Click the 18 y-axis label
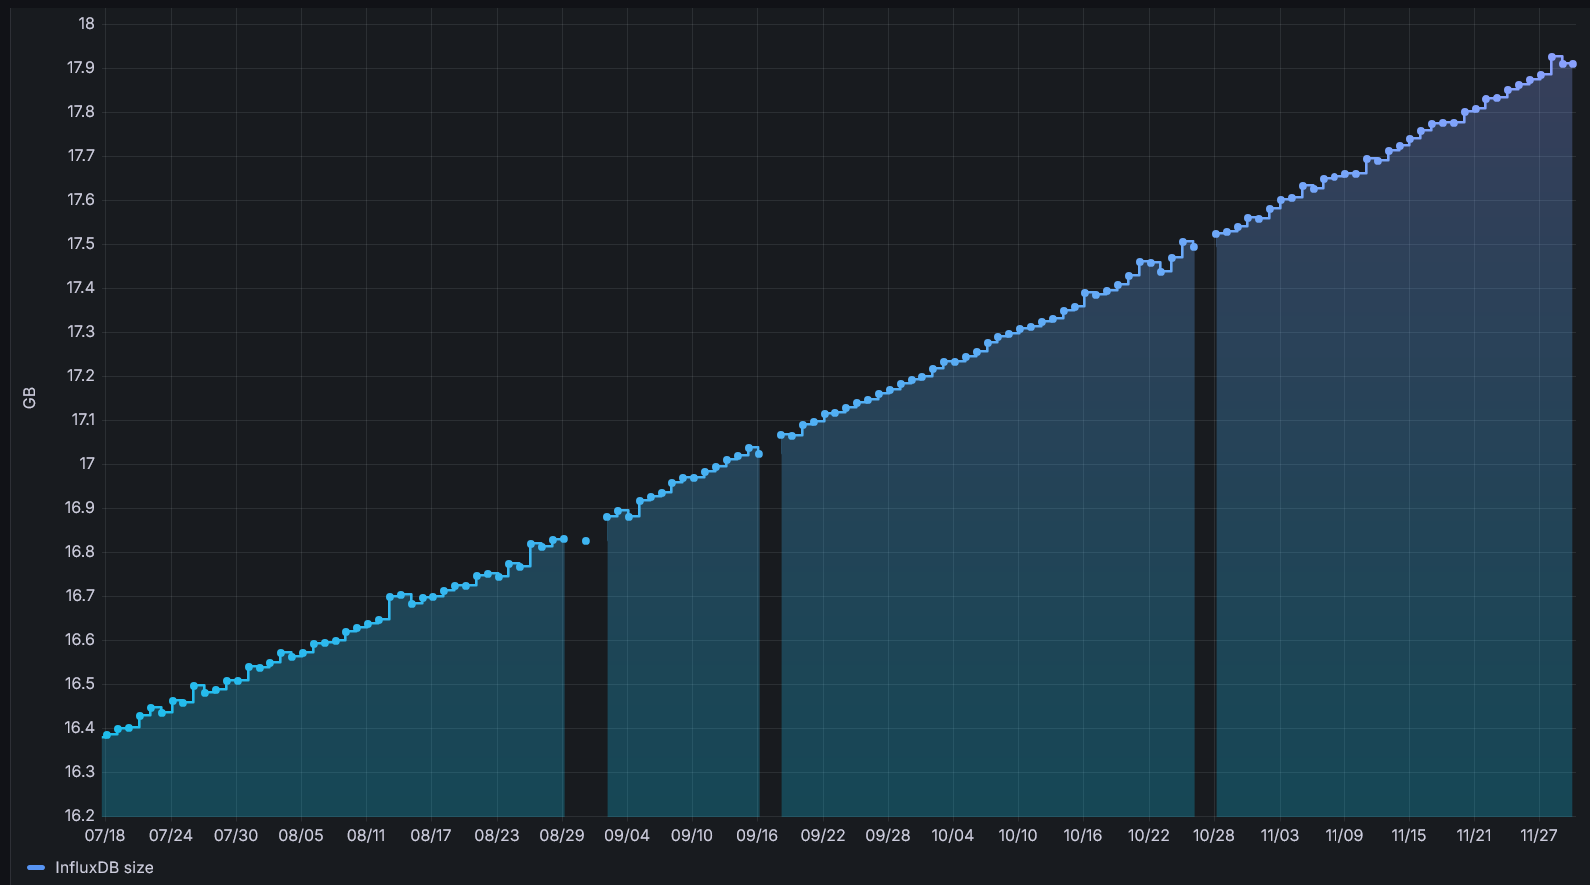 pos(87,24)
